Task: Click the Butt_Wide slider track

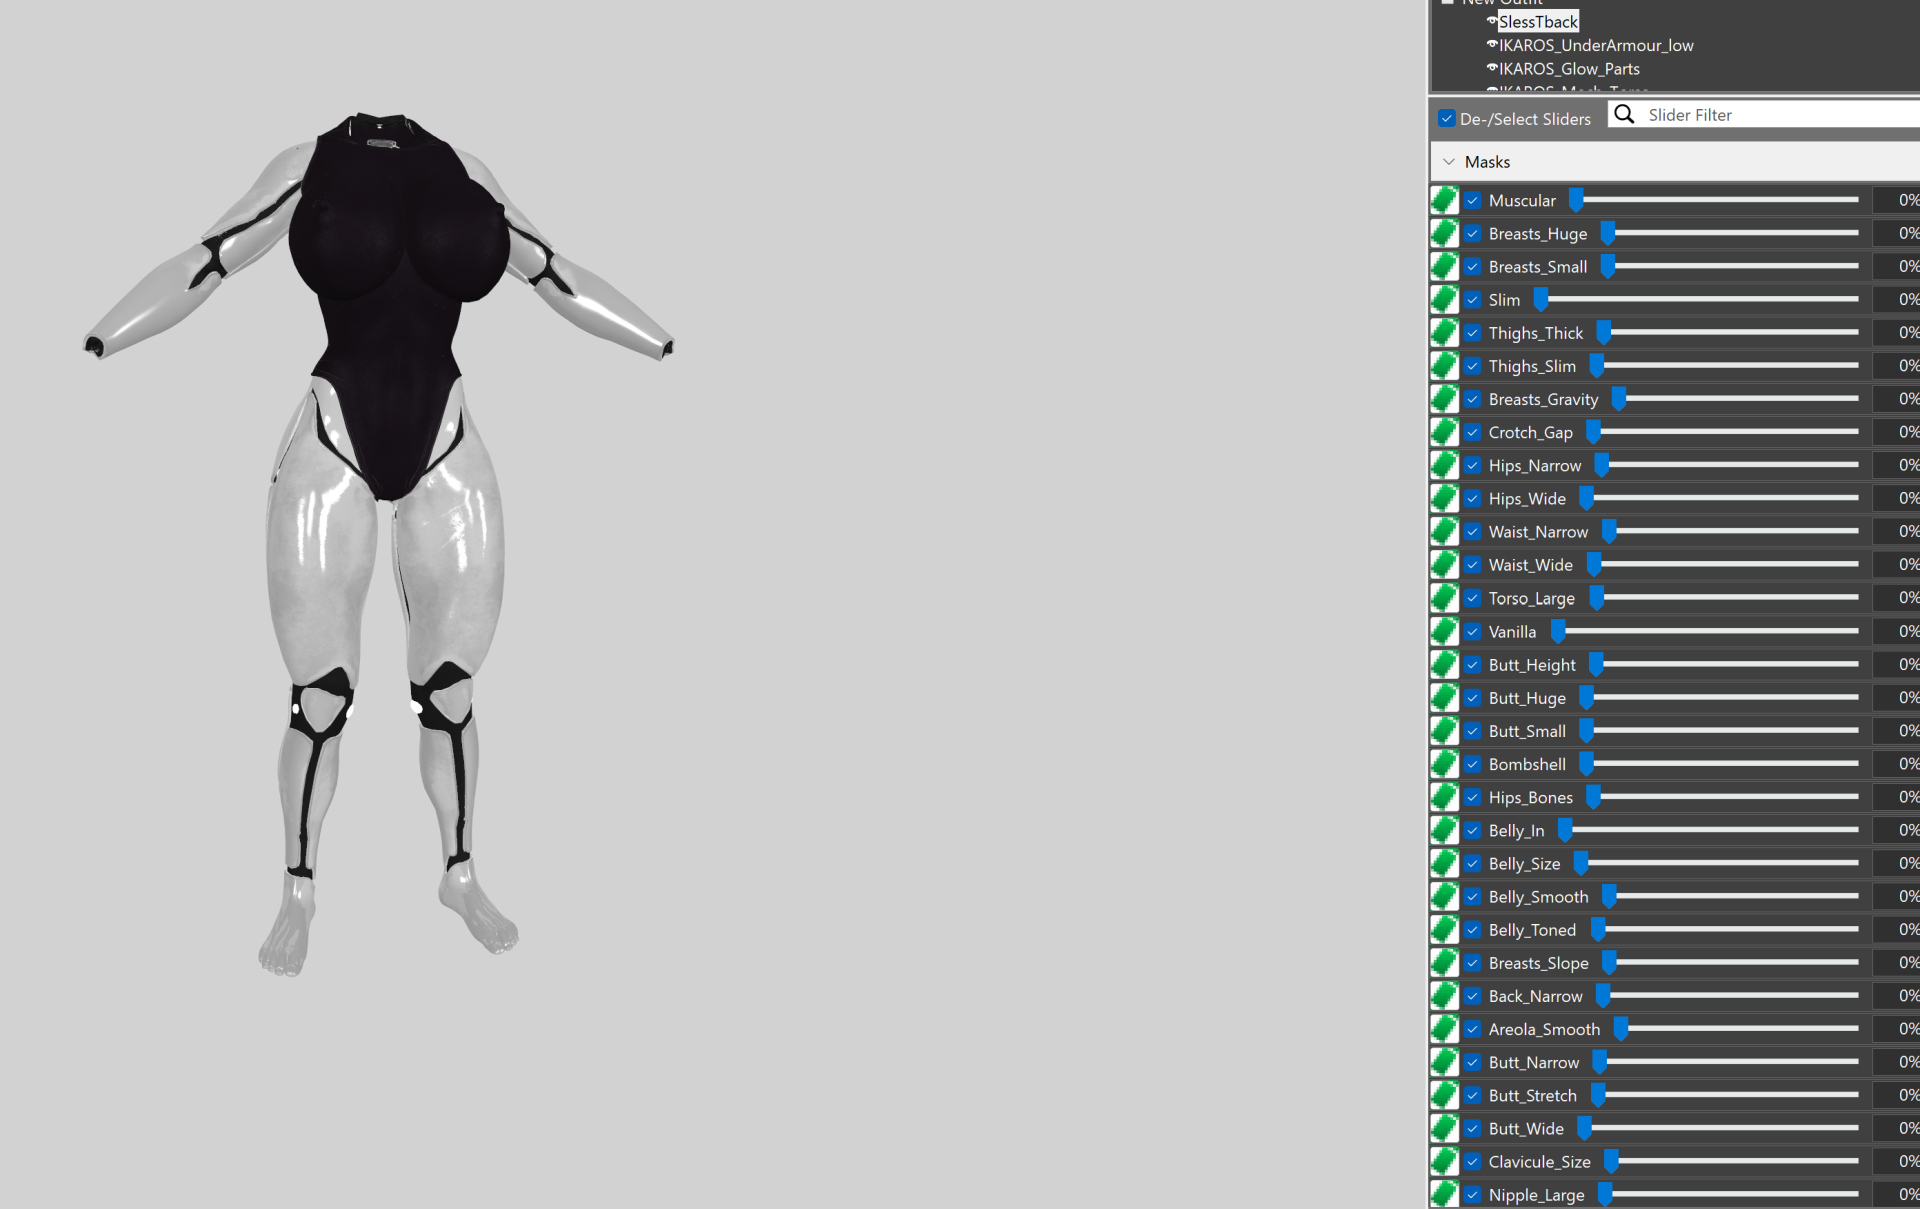Action: (1719, 1128)
